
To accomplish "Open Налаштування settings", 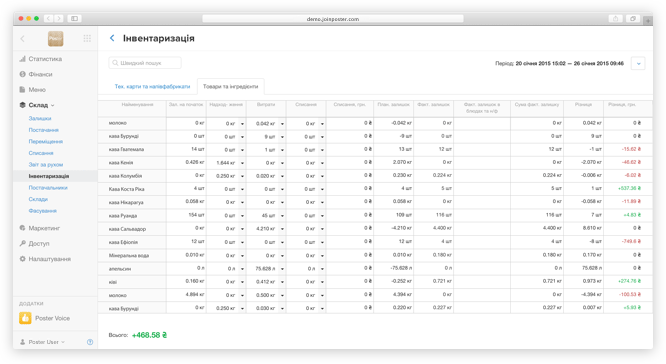I will point(45,259).
